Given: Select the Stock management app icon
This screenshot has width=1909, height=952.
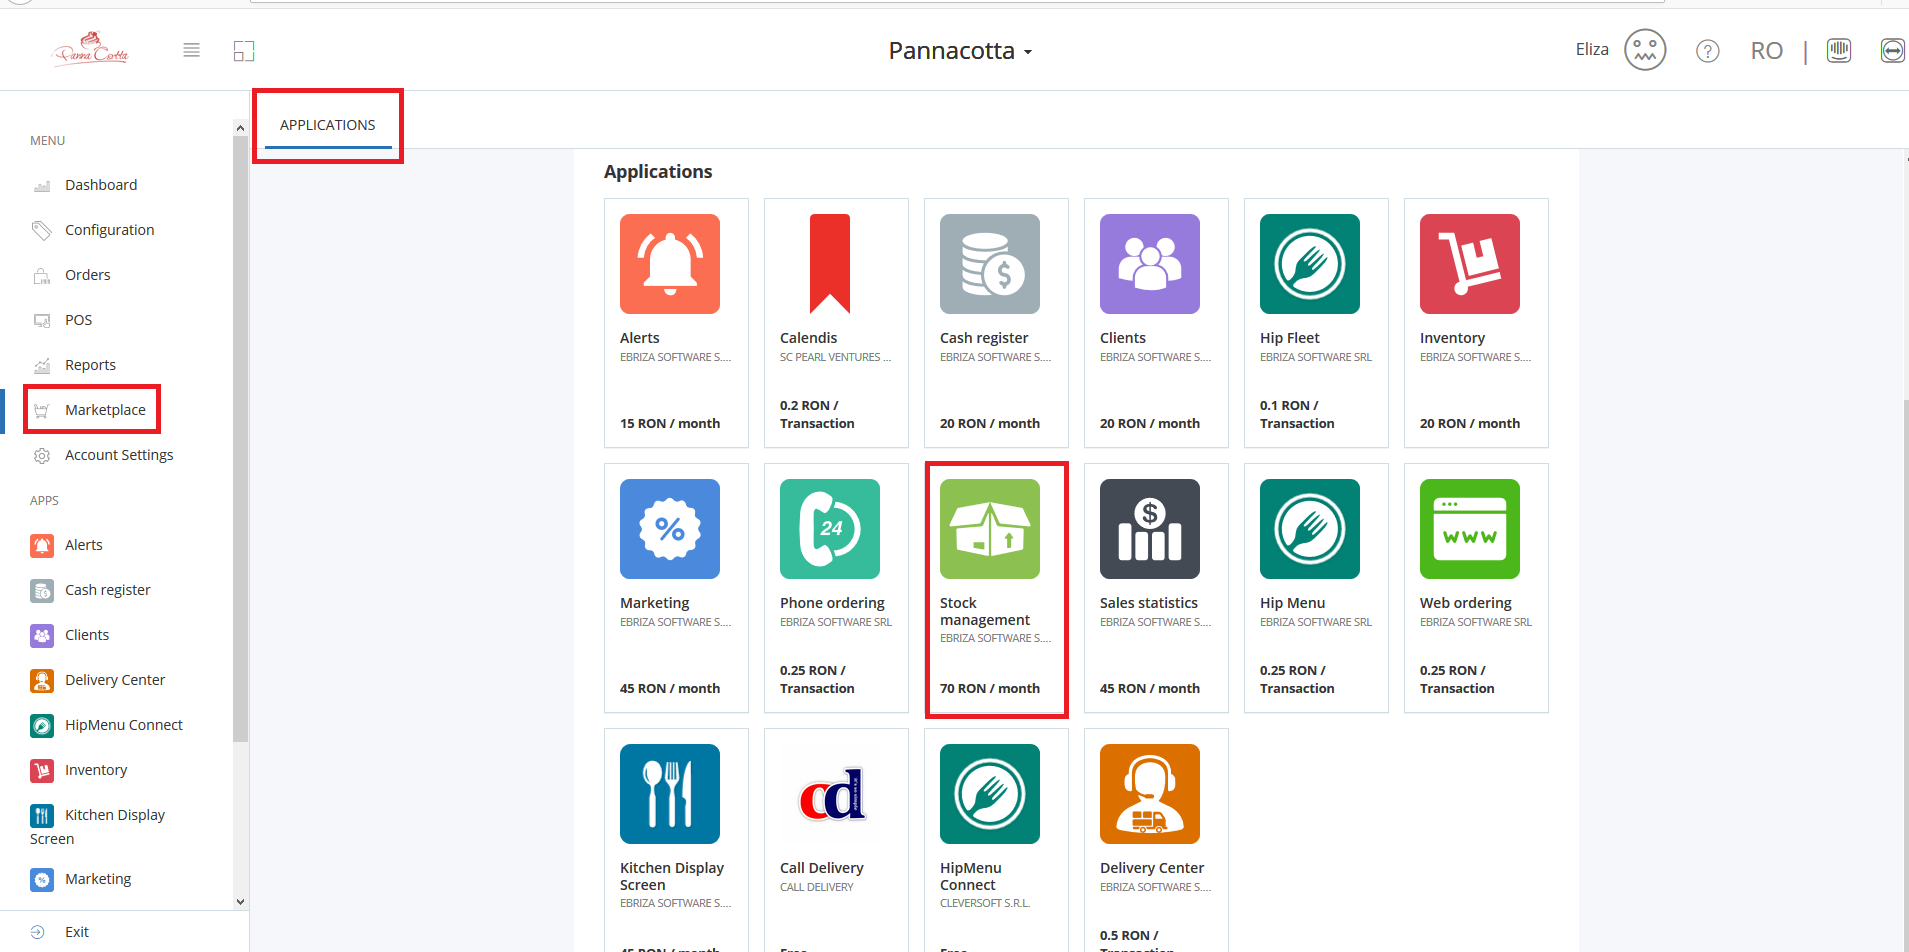Looking at the screenshot, I should coord(990,529).
